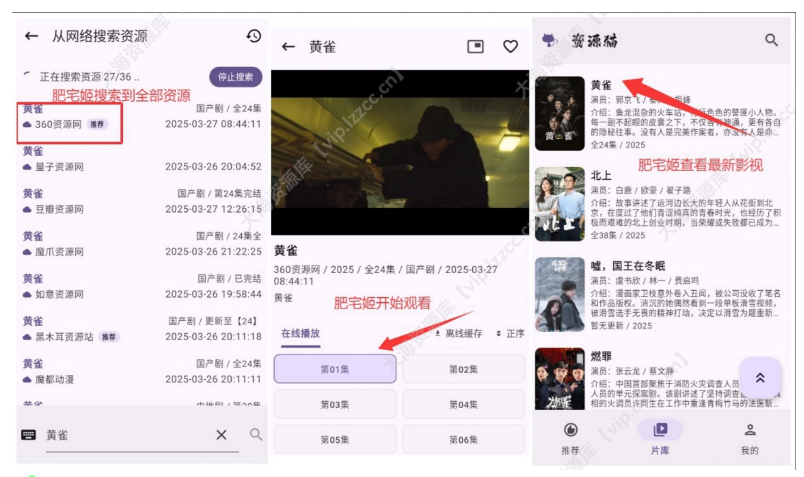804x477 pixels.
Task: Open search in the 资源猫 header
Action: 771,40
